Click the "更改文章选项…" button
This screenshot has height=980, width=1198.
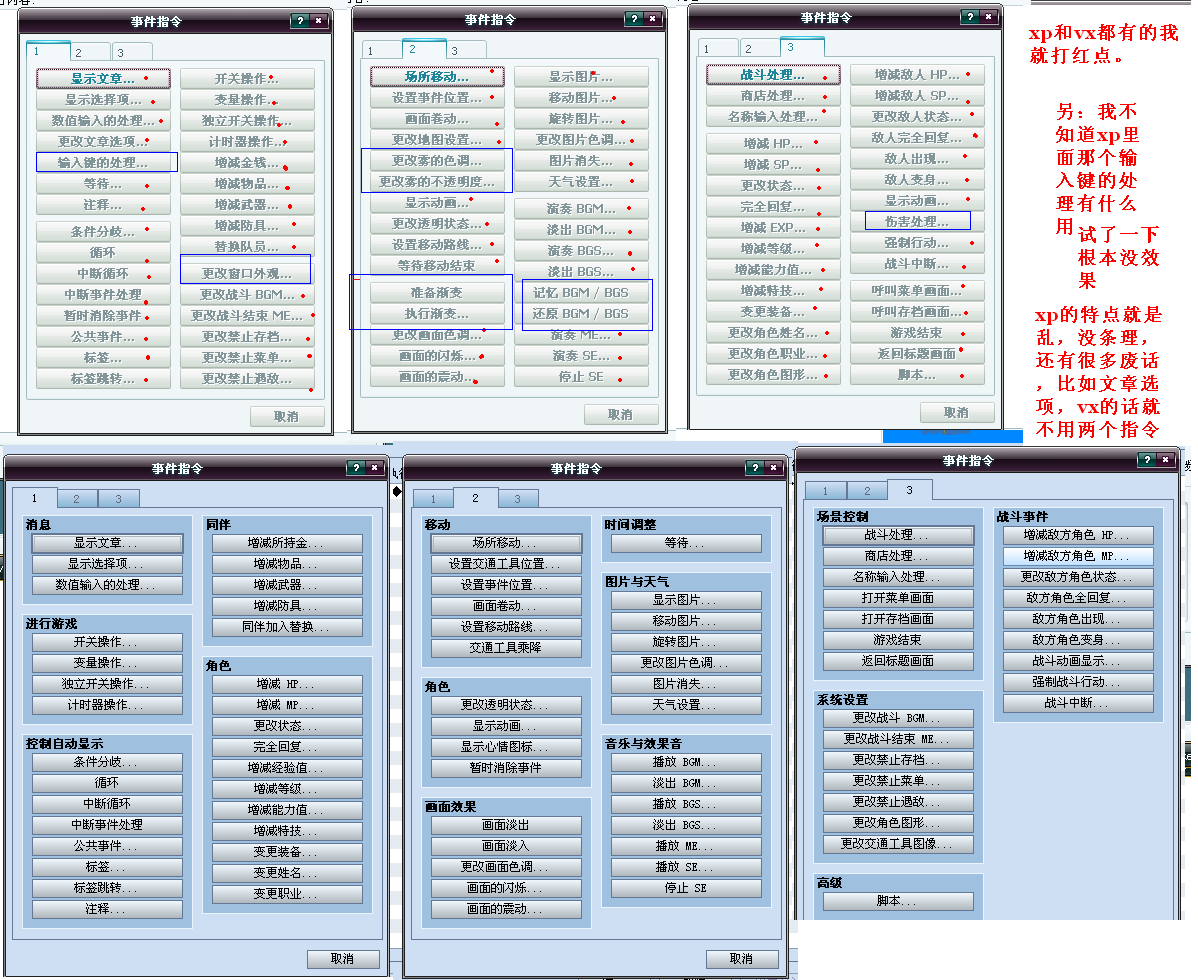click(103, 141)
